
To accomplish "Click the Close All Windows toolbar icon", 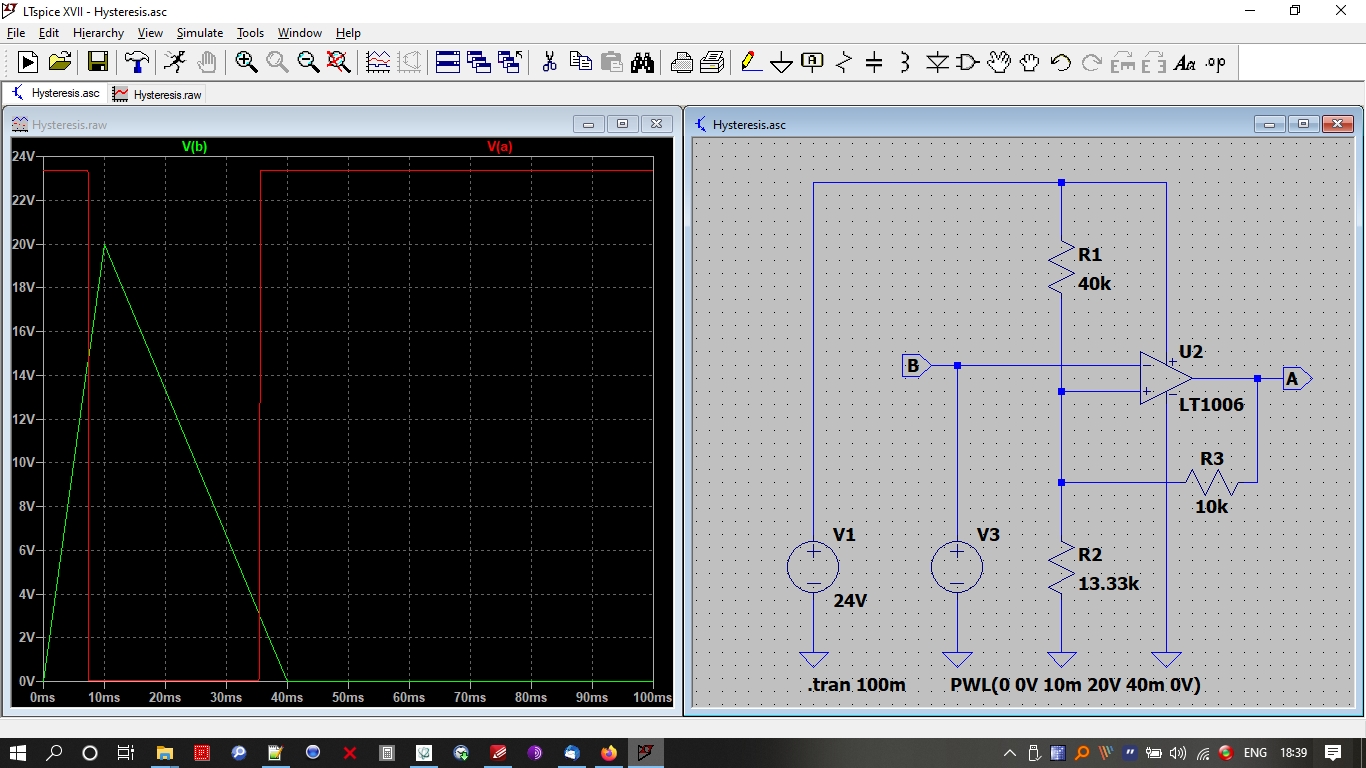I will pyautogui.click(x=510, y=62).
